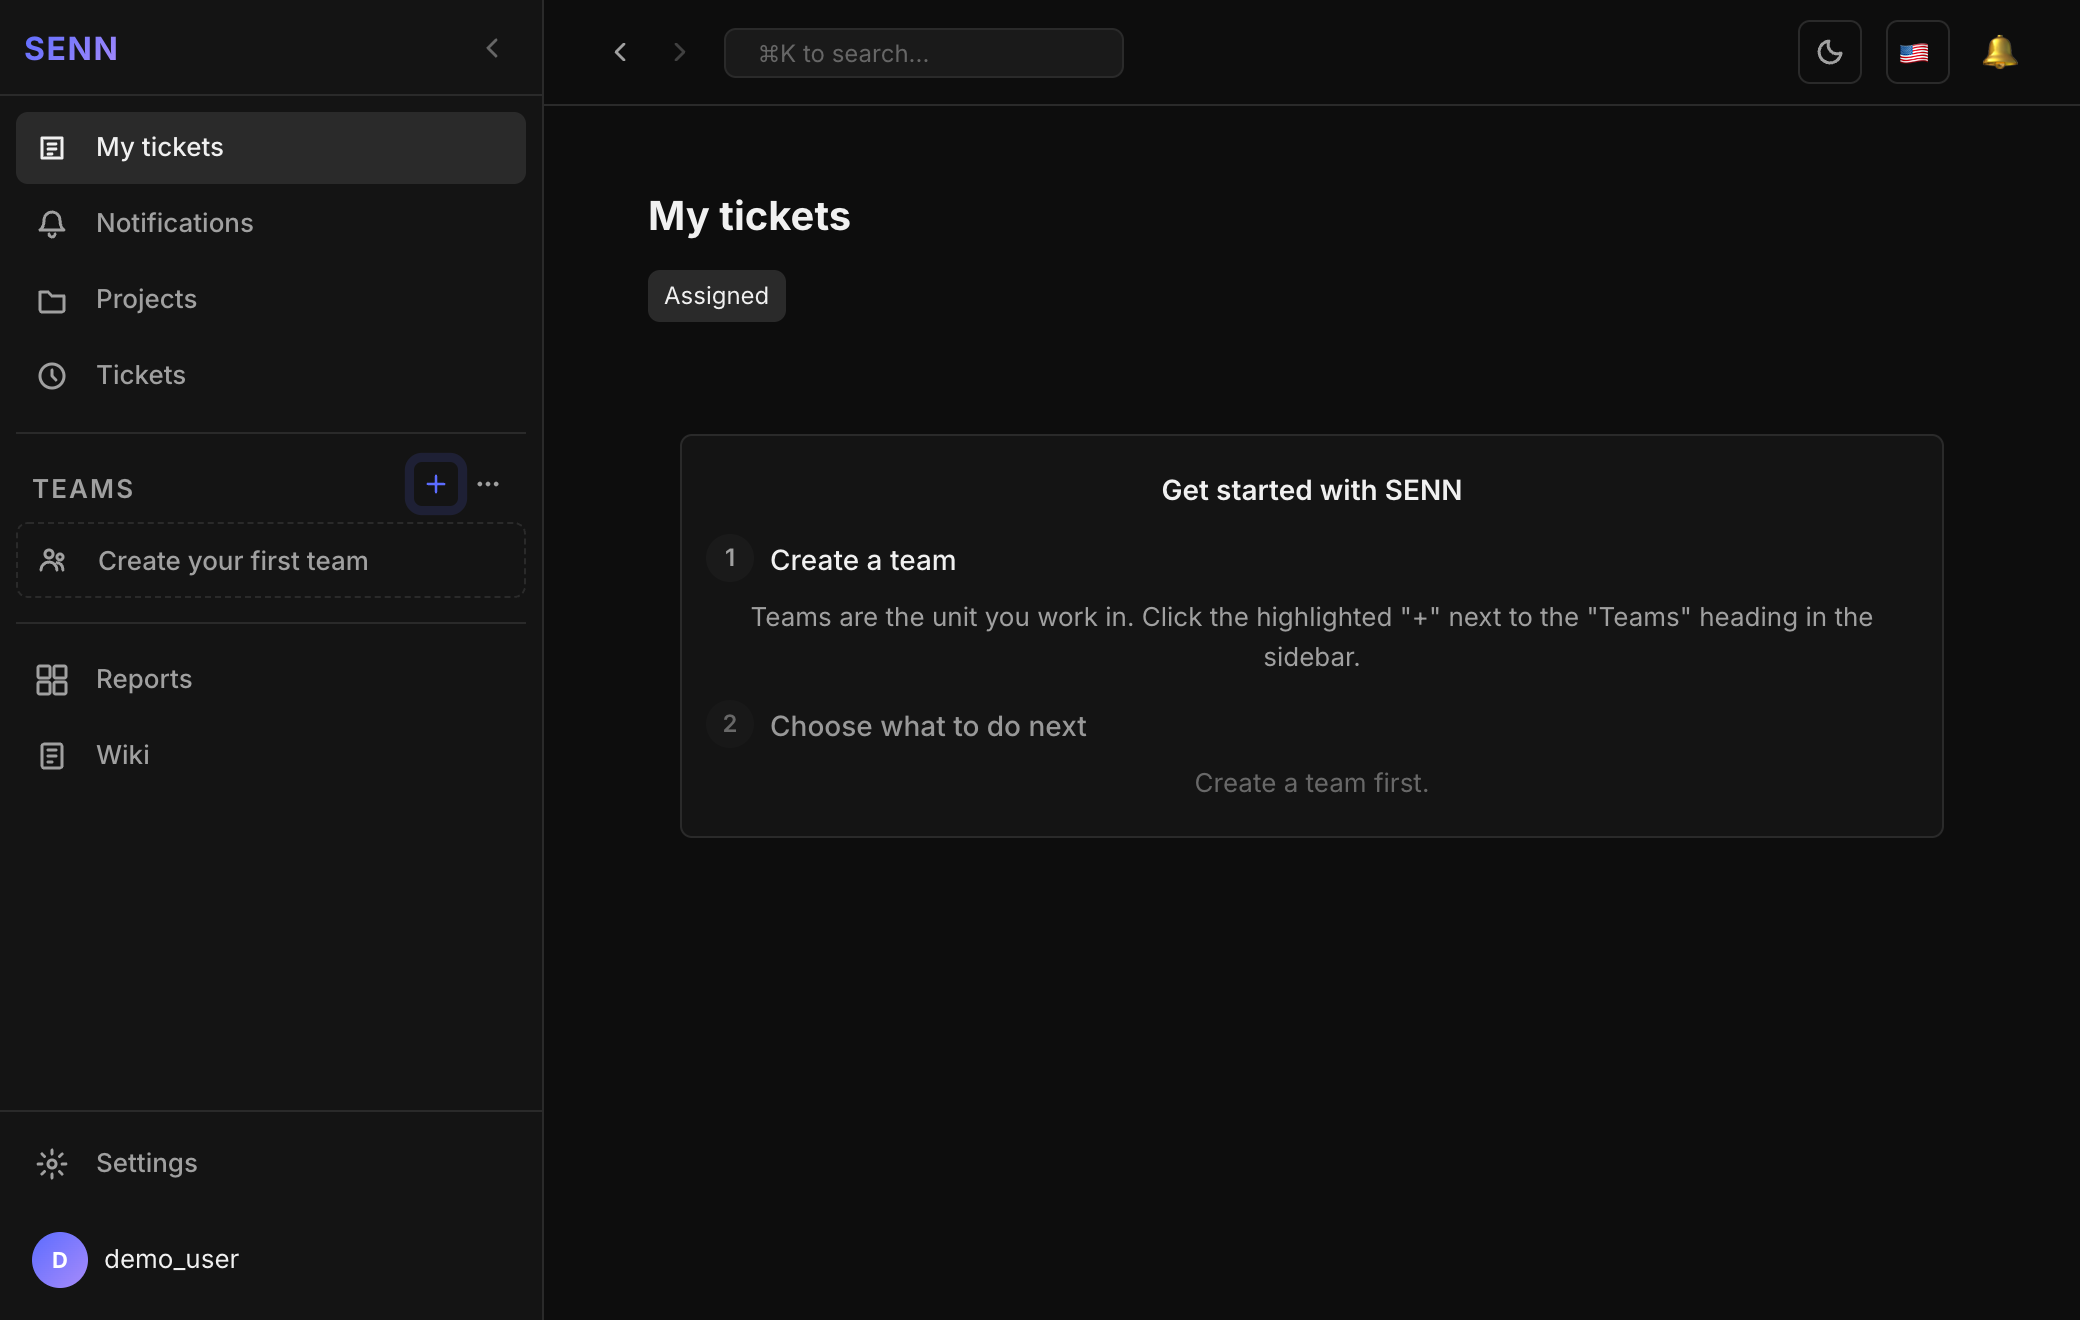Click the Projects folder icon
The width and height of the screenshot is (2080, 1320).
point(52,301)
